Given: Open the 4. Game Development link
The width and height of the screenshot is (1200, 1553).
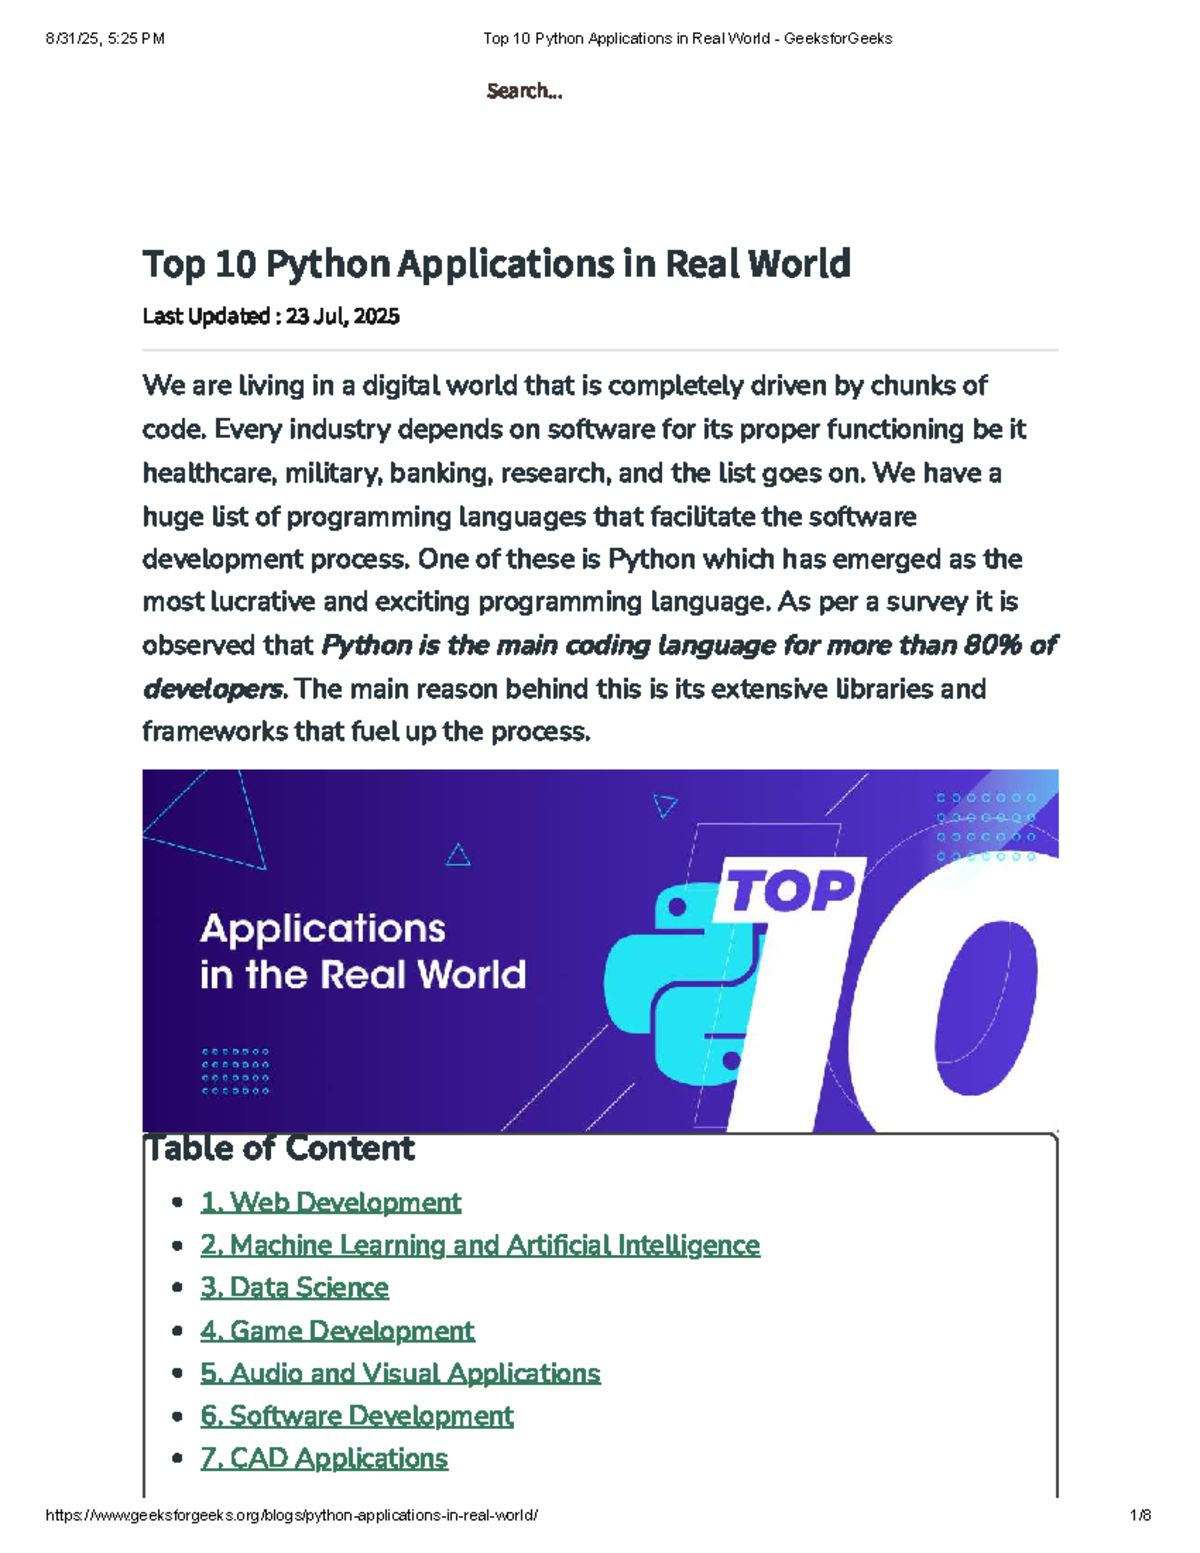Looking at the screenshot, I should [338, 1332].
